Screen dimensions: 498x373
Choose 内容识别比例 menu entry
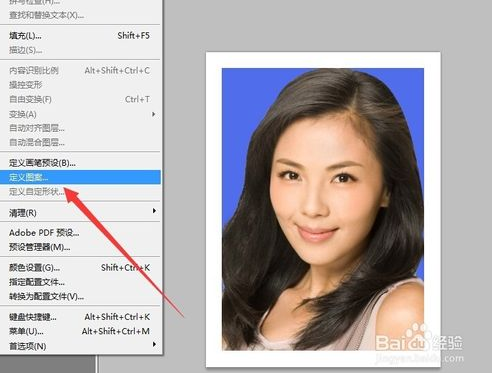80,70
